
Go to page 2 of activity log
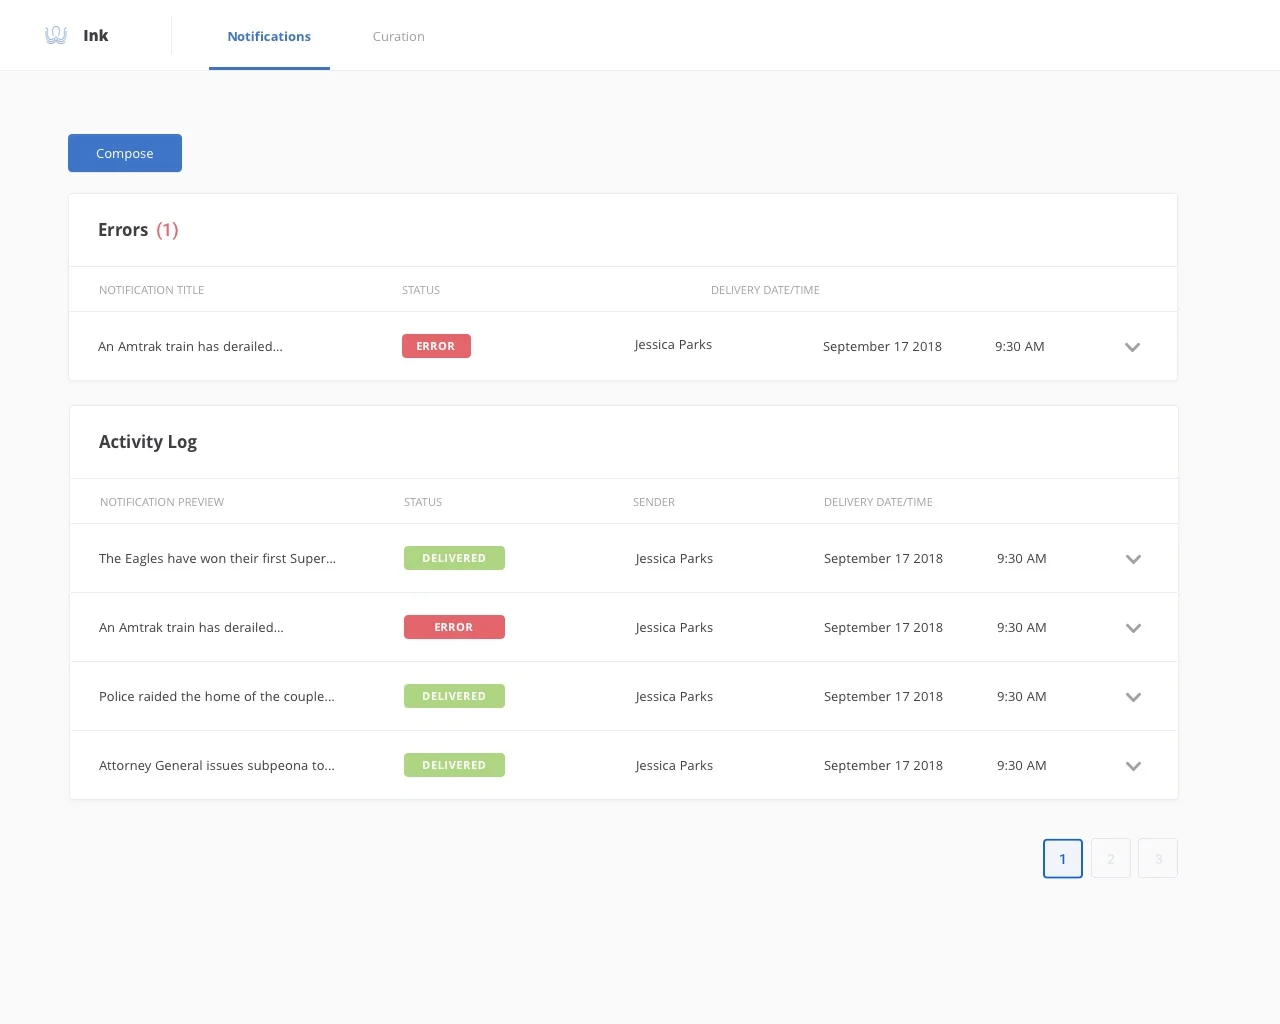[1111, 858]
